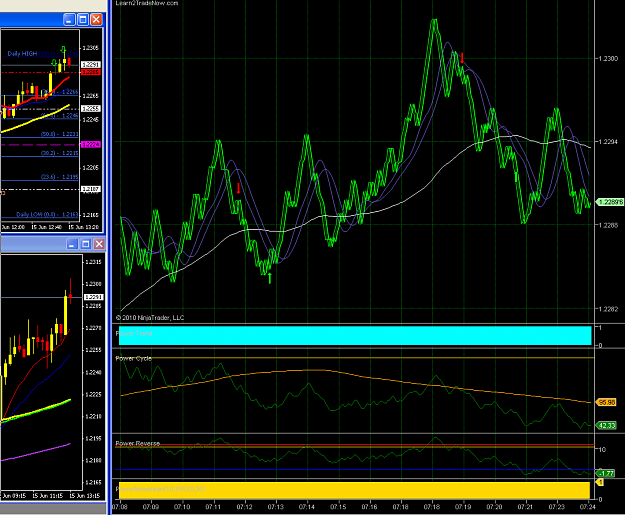Close the lower moving-average chart window
Screen dimensions: 625x515
tap(99, 244)
